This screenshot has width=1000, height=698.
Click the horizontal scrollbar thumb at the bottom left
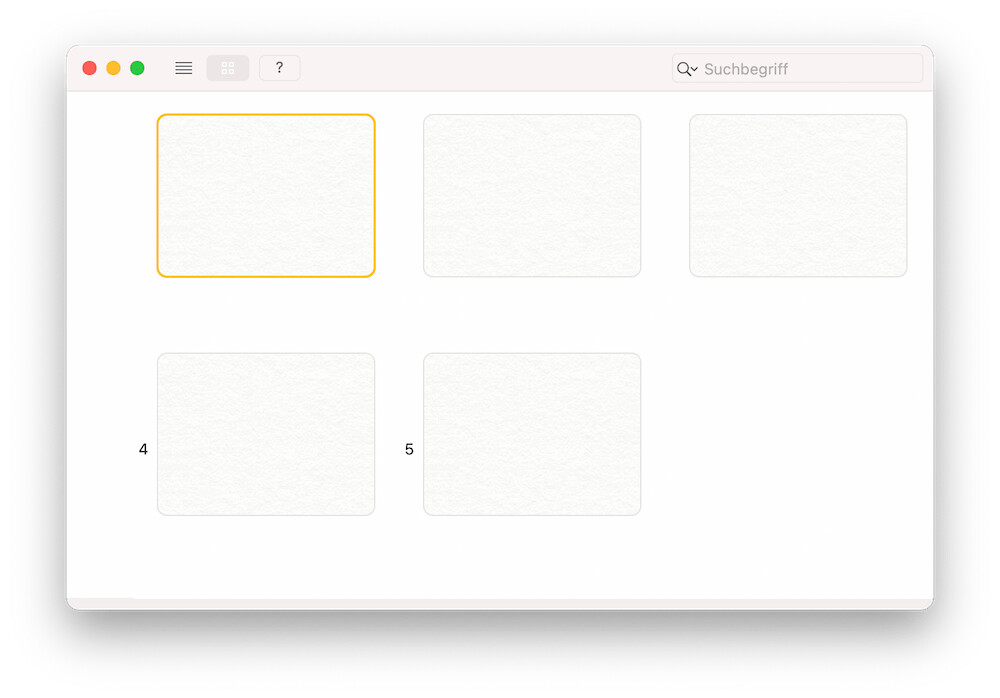point(100,603)
